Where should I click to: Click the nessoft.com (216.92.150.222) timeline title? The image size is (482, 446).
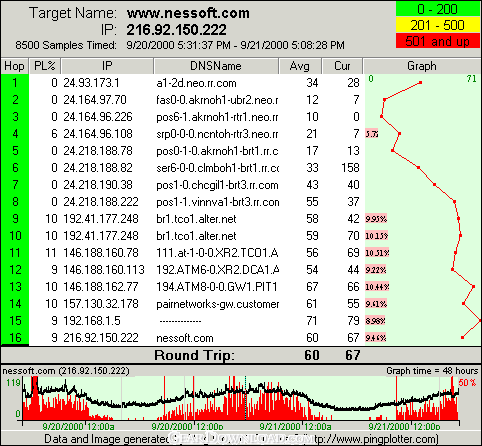(66, 371)
